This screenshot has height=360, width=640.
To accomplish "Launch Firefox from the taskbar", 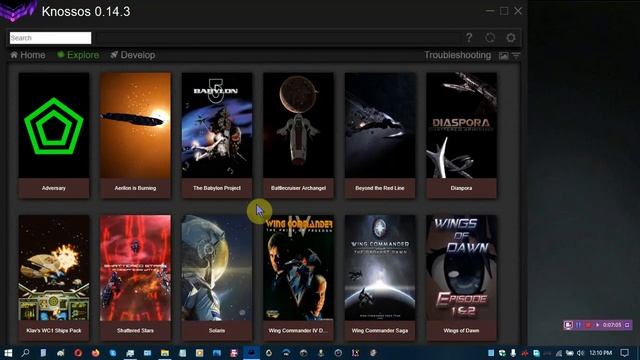I will click(x=96, y=353).
